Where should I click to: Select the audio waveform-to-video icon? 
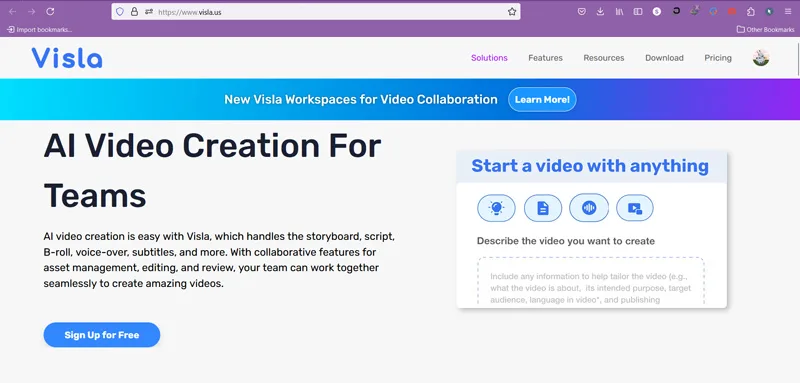pos(589,208)
